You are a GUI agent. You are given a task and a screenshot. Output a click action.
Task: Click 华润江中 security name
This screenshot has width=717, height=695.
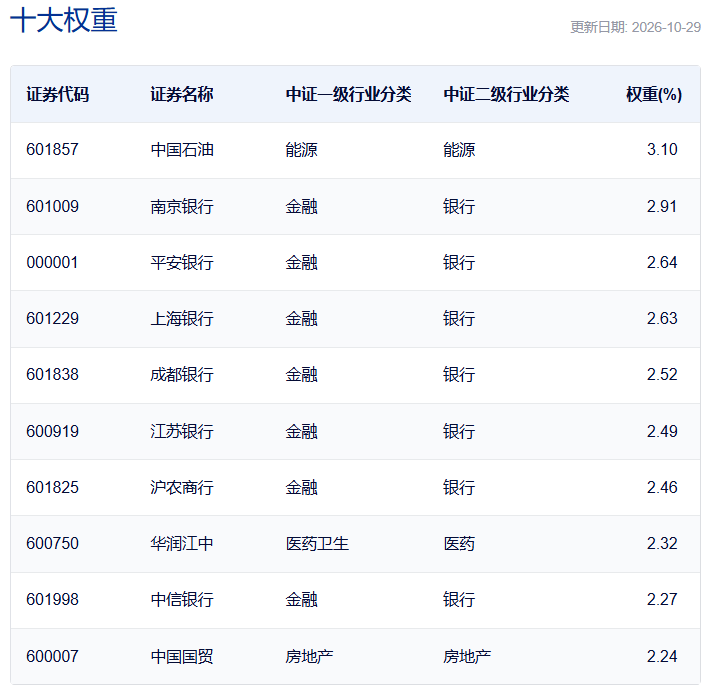(182, 543)
